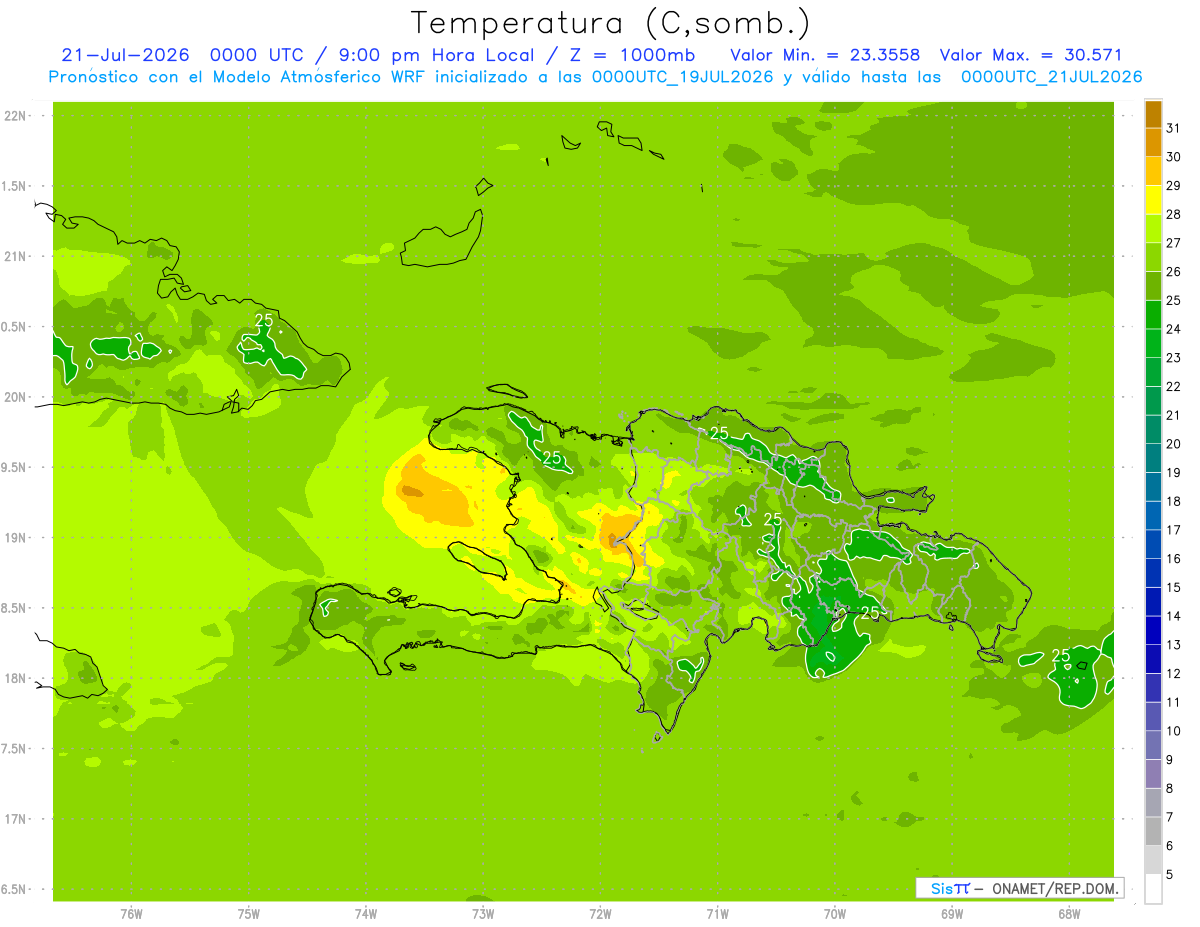1200x927 pixels.
Task: Select the colorbar swatch between 30 and 31
Action: [1153, 143]
